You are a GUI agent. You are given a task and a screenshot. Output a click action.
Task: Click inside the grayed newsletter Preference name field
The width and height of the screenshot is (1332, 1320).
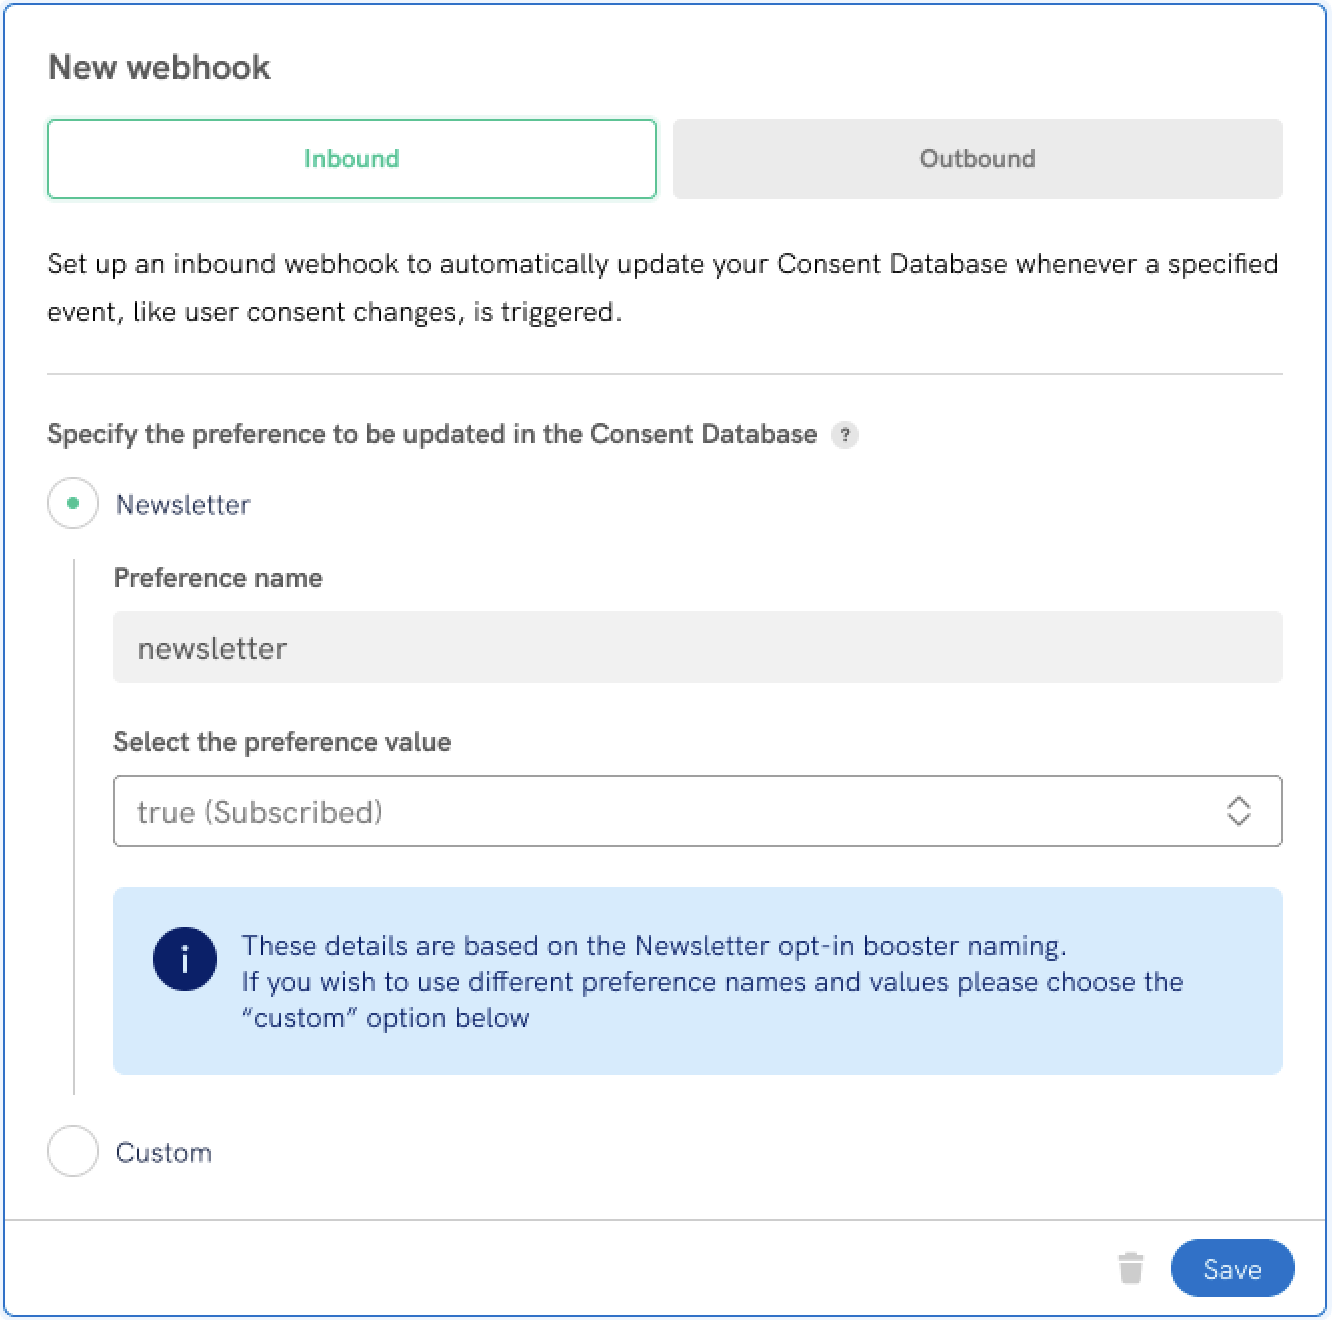[697, 647]
